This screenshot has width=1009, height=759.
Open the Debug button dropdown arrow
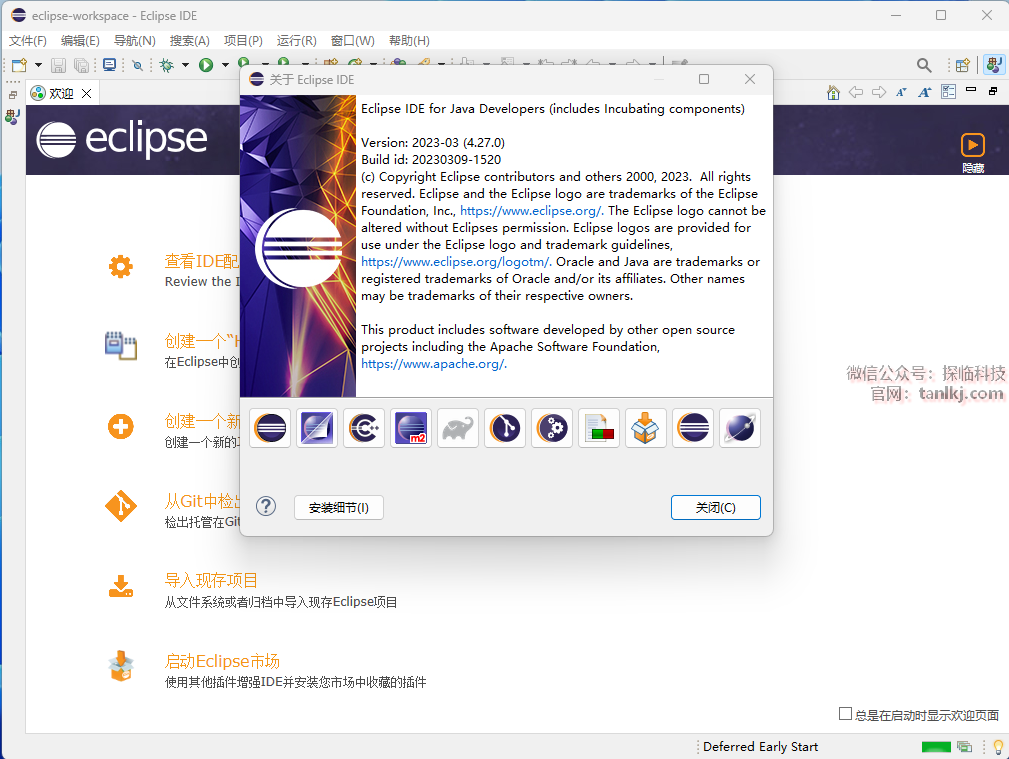click(186, 65)
